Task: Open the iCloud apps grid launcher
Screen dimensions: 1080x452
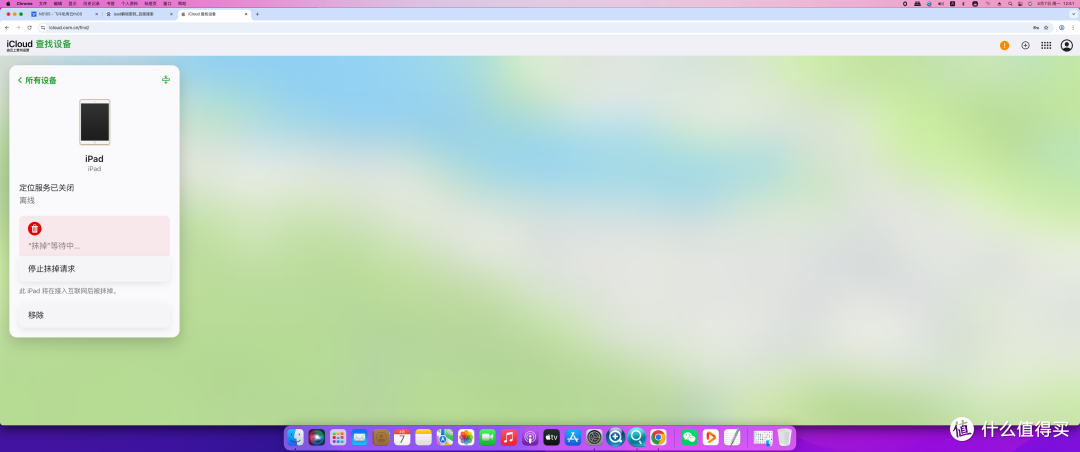Action: tap(1046, 45)
